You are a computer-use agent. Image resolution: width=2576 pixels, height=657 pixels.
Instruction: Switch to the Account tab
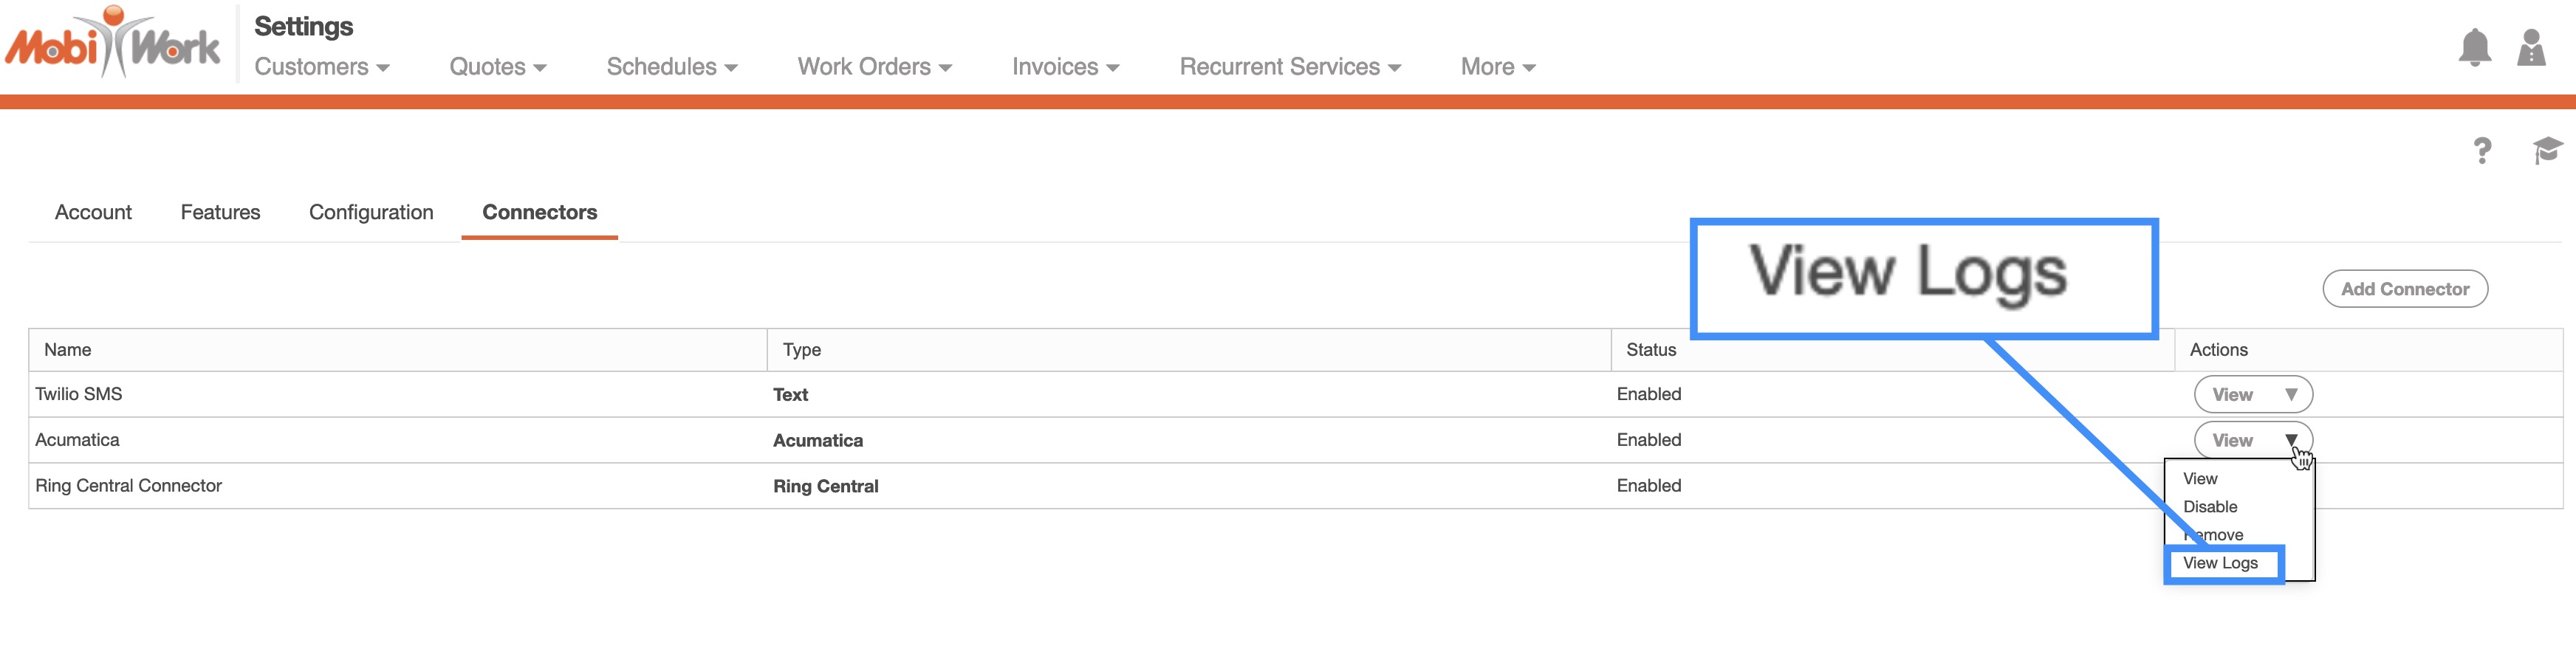93,212
